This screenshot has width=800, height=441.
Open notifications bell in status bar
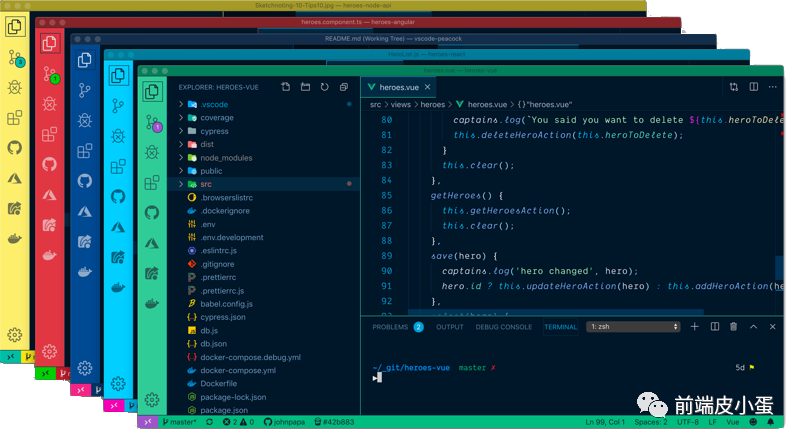pos(771,422)
